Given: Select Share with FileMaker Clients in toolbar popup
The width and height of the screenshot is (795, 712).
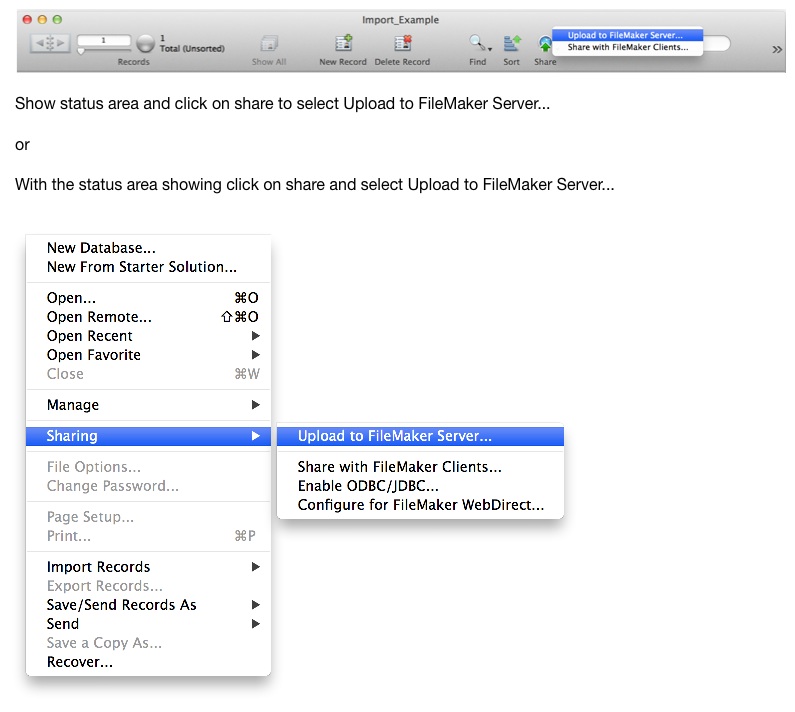Looking at the screenshot, I should (x=627, y=47).
